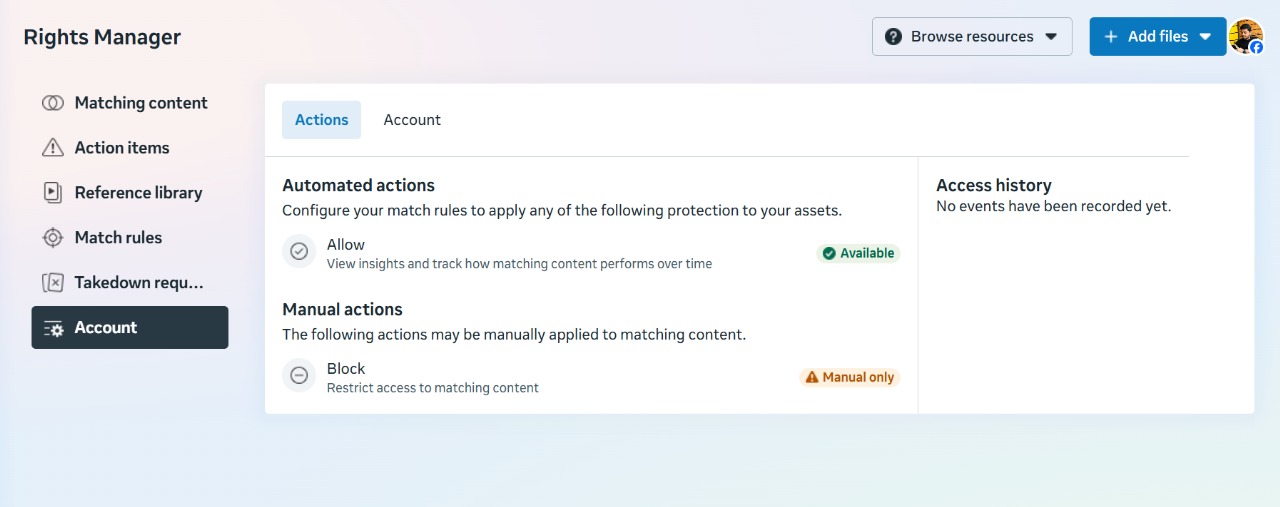Click the Account settings gear icon in the sidebar
The height and width of the screenshot is (507, 1280).
(x=54, y=328)
